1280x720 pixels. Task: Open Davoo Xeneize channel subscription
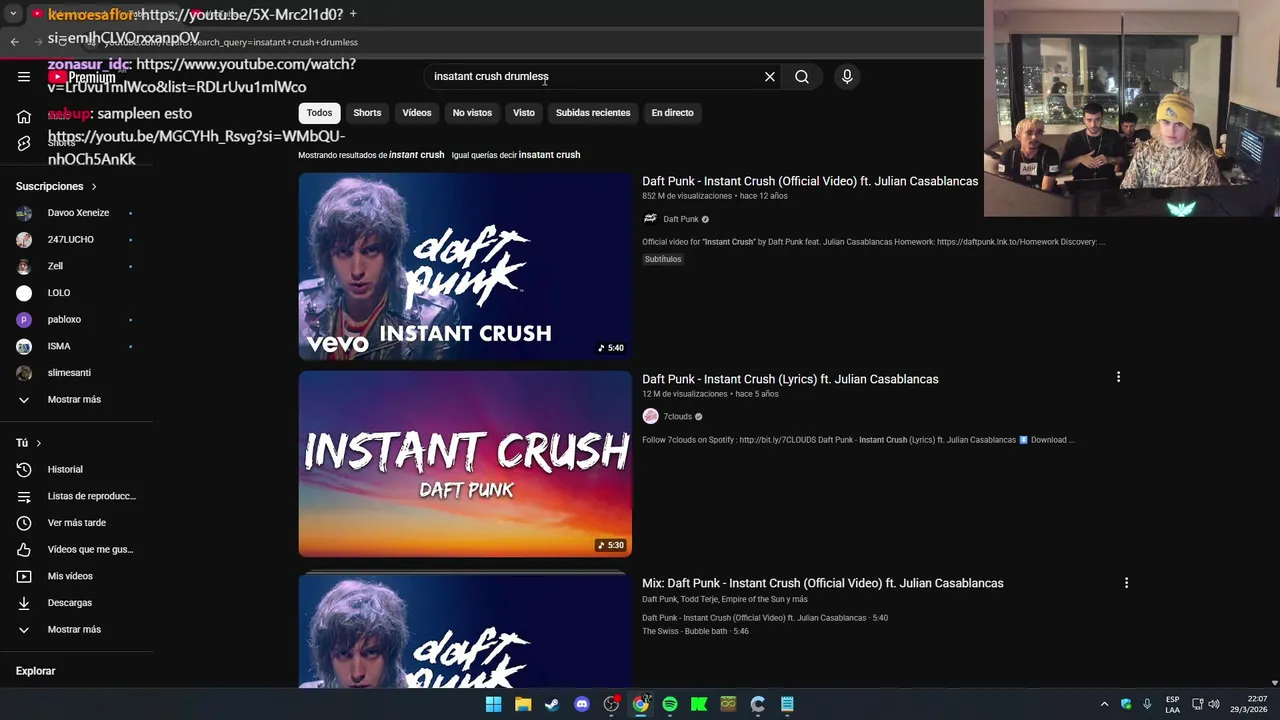tap(77, 213)
